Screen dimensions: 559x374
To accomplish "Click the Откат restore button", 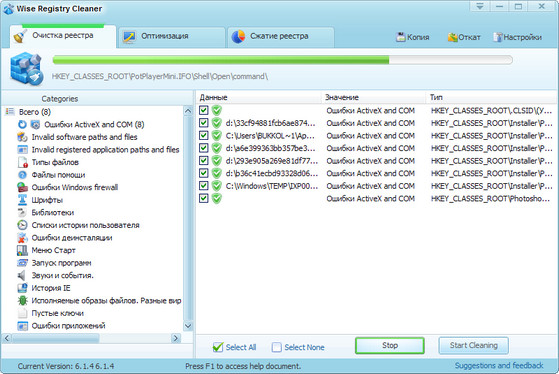I will click(464, 37).
